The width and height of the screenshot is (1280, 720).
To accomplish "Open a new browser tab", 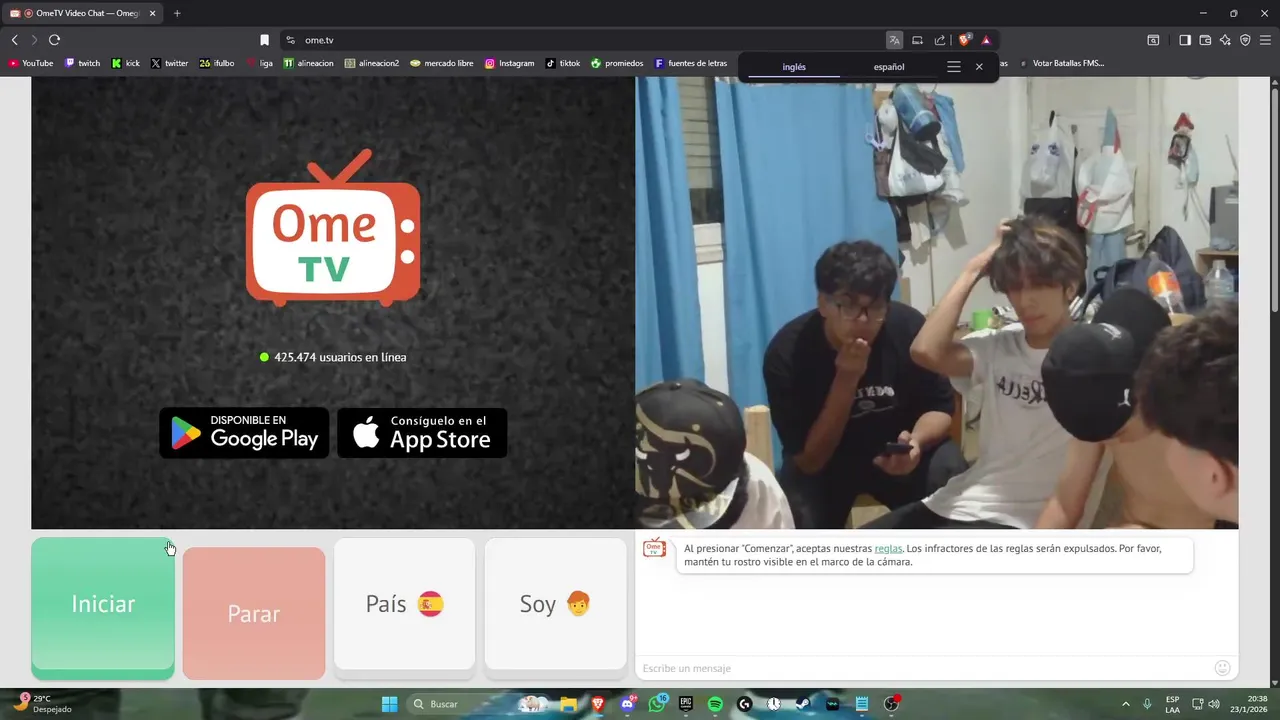I will 177,13.
